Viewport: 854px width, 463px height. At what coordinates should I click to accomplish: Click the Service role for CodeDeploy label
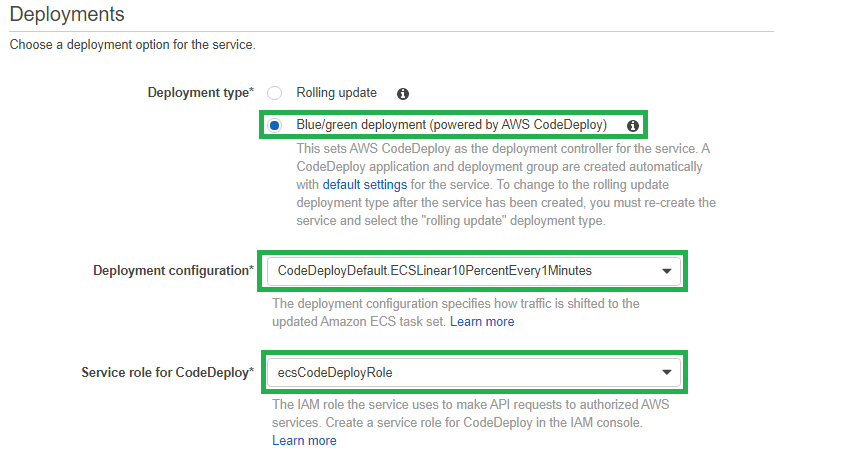tap(168, 373)
